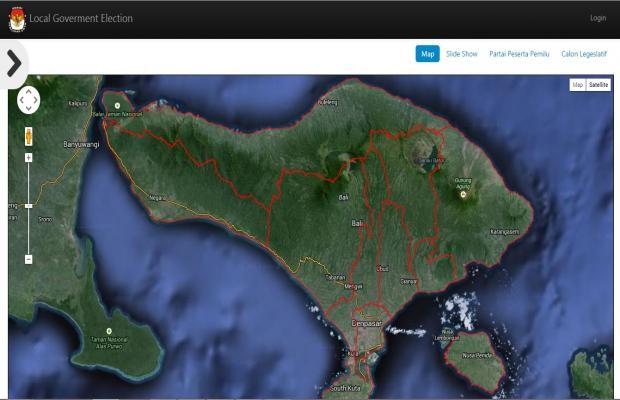Image resolution: width=620 pixels, height=400 pixels.
Task: Open the Calon Legeslatif tab
Action: click(585, 53)
